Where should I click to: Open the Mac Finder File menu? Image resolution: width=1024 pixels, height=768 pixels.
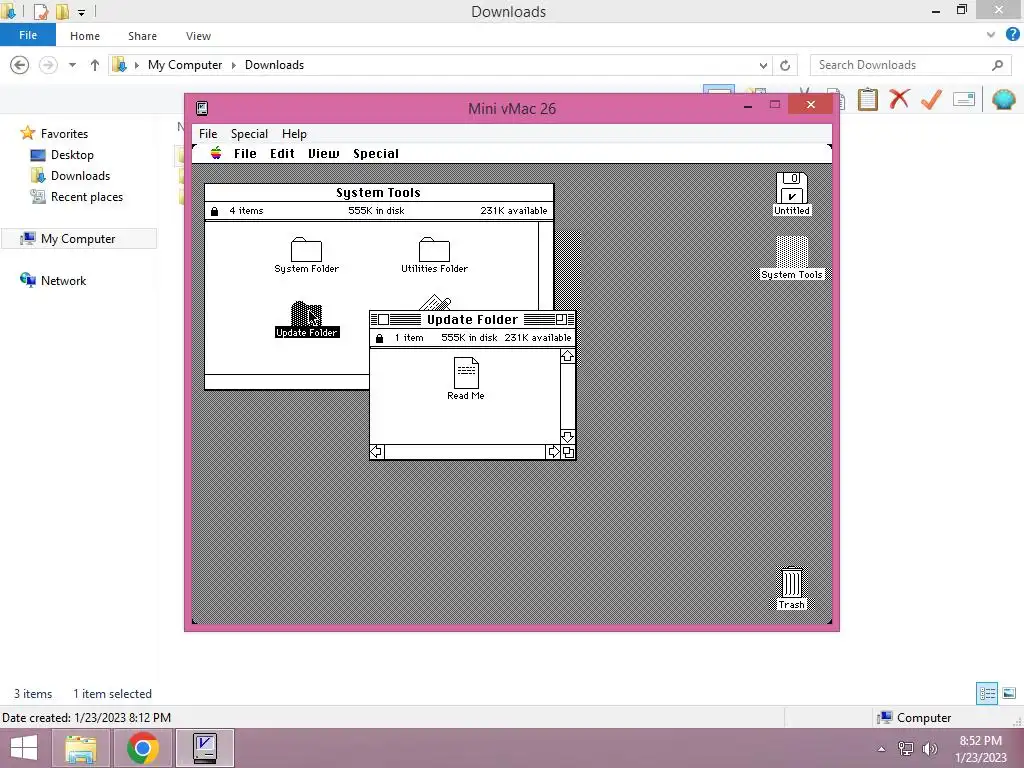coord(245,153)
